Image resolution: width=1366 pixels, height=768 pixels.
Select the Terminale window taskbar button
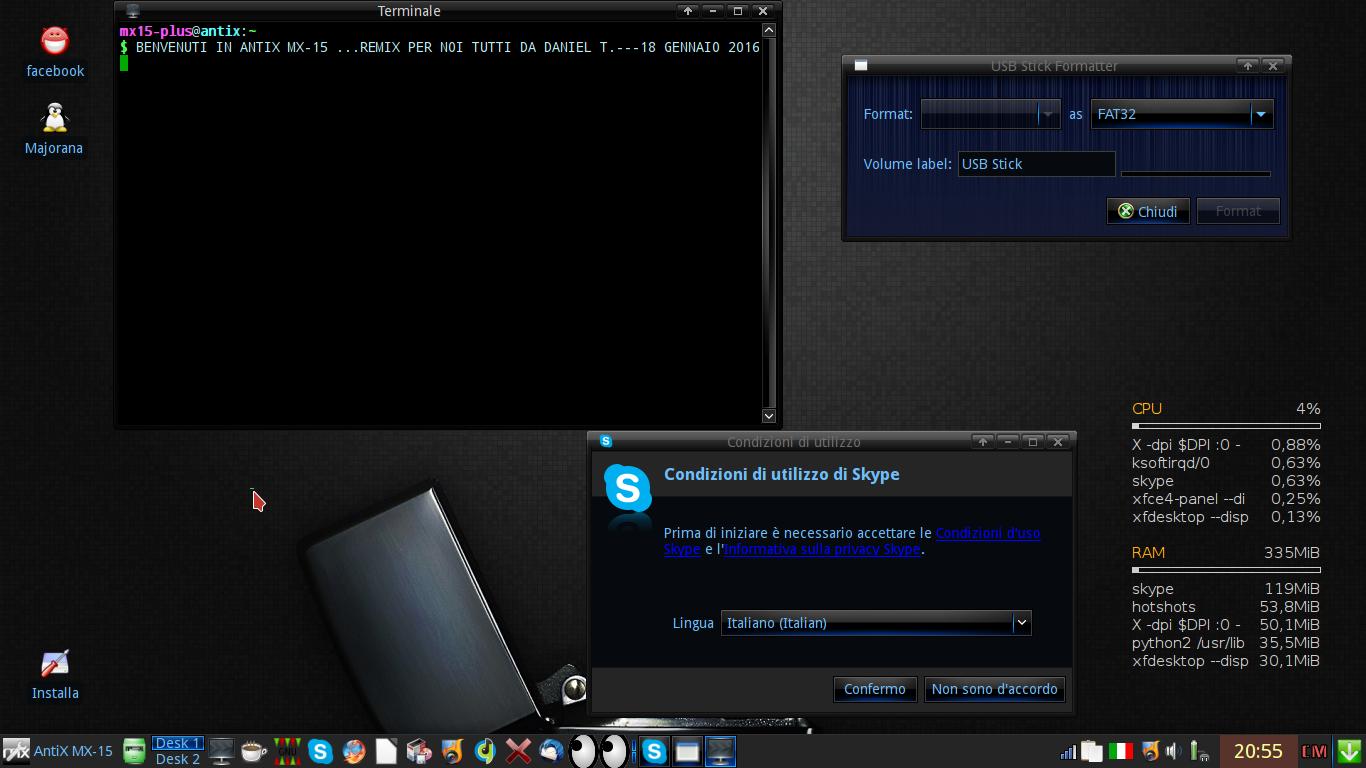point(720,751)
